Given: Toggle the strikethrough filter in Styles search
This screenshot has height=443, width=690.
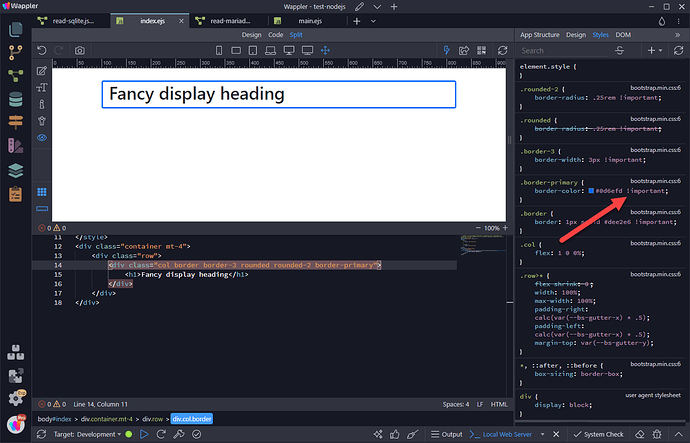Looking at the screenshot, I should 620,51.
